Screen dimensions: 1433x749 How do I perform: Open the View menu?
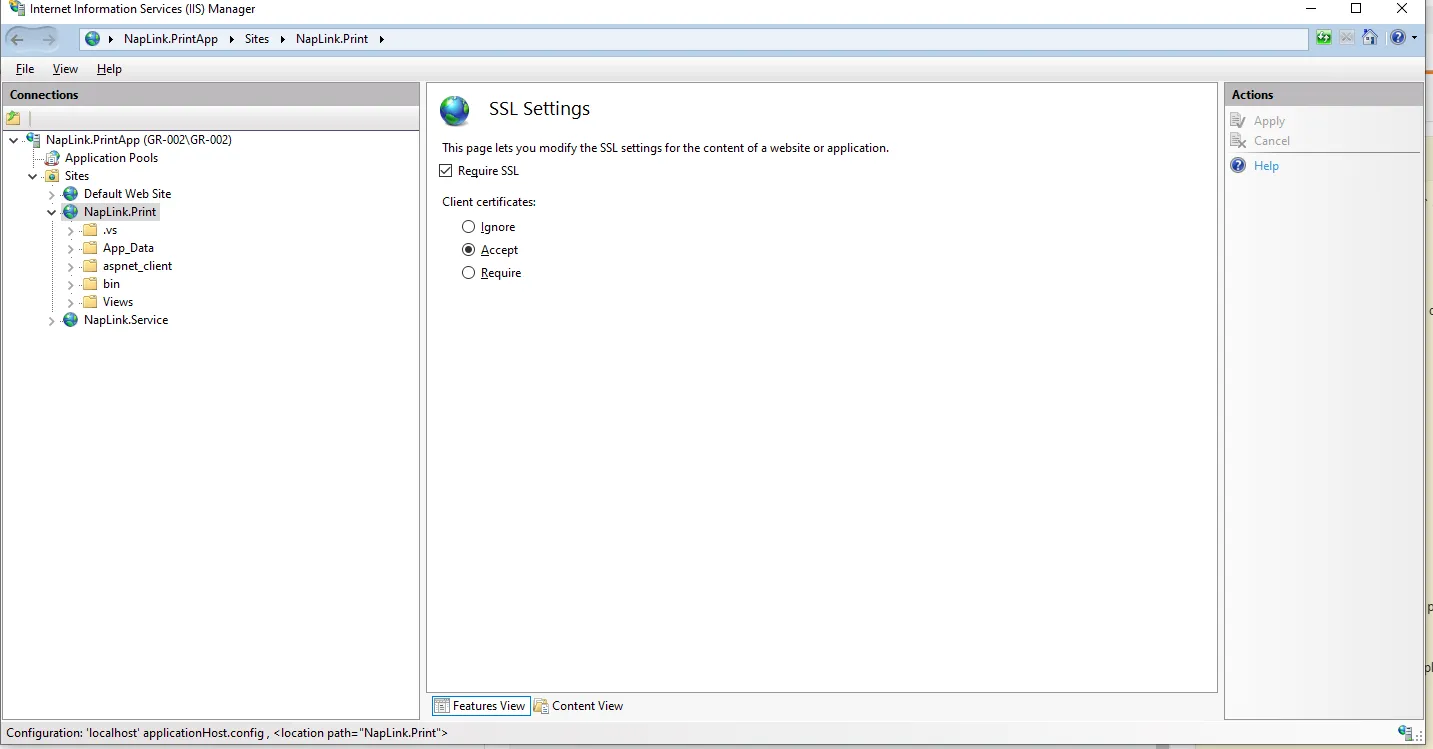(65, 69)
